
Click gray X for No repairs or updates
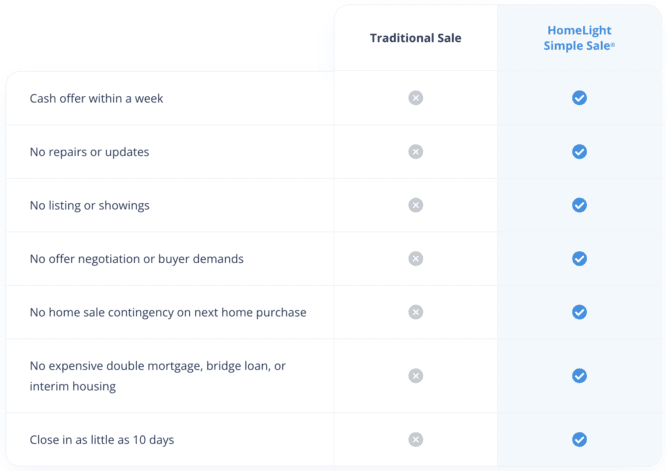(x=416, y=152)
